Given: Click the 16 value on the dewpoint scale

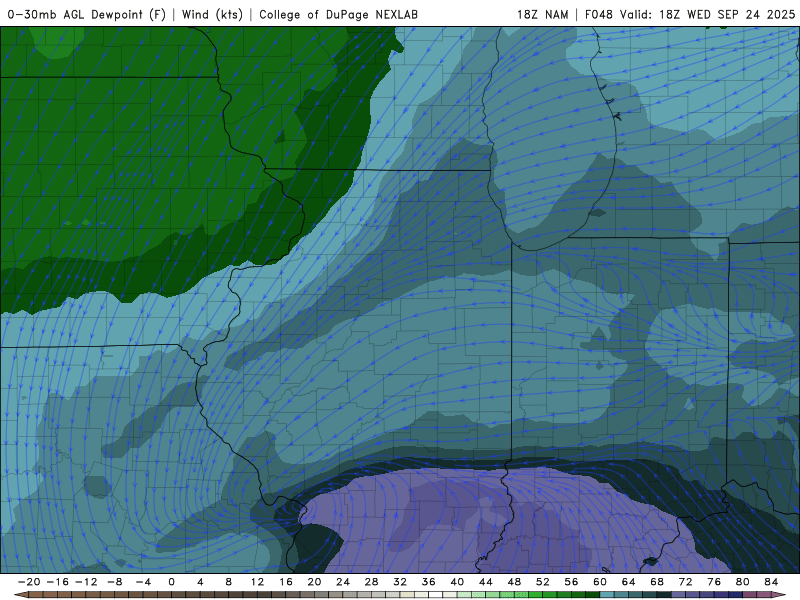Looking at the screenshot, I should click(286, 582).
